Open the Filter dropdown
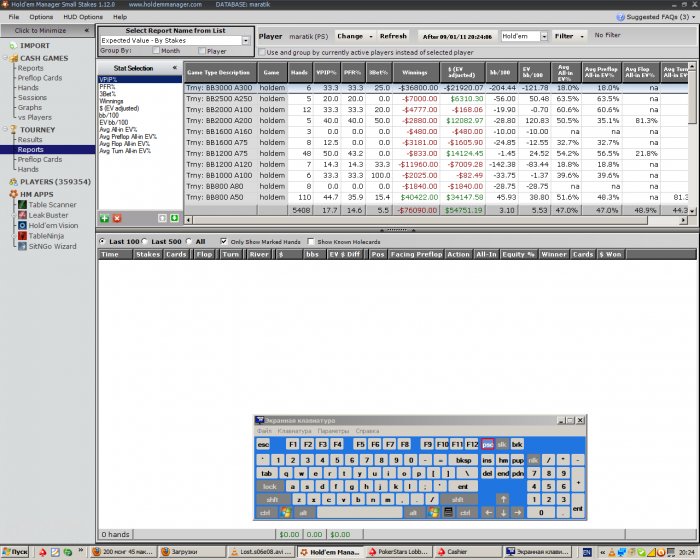Image resolution: width=700 pixels, height=560 pixels. pyautogui.click(x=569, y=36)
